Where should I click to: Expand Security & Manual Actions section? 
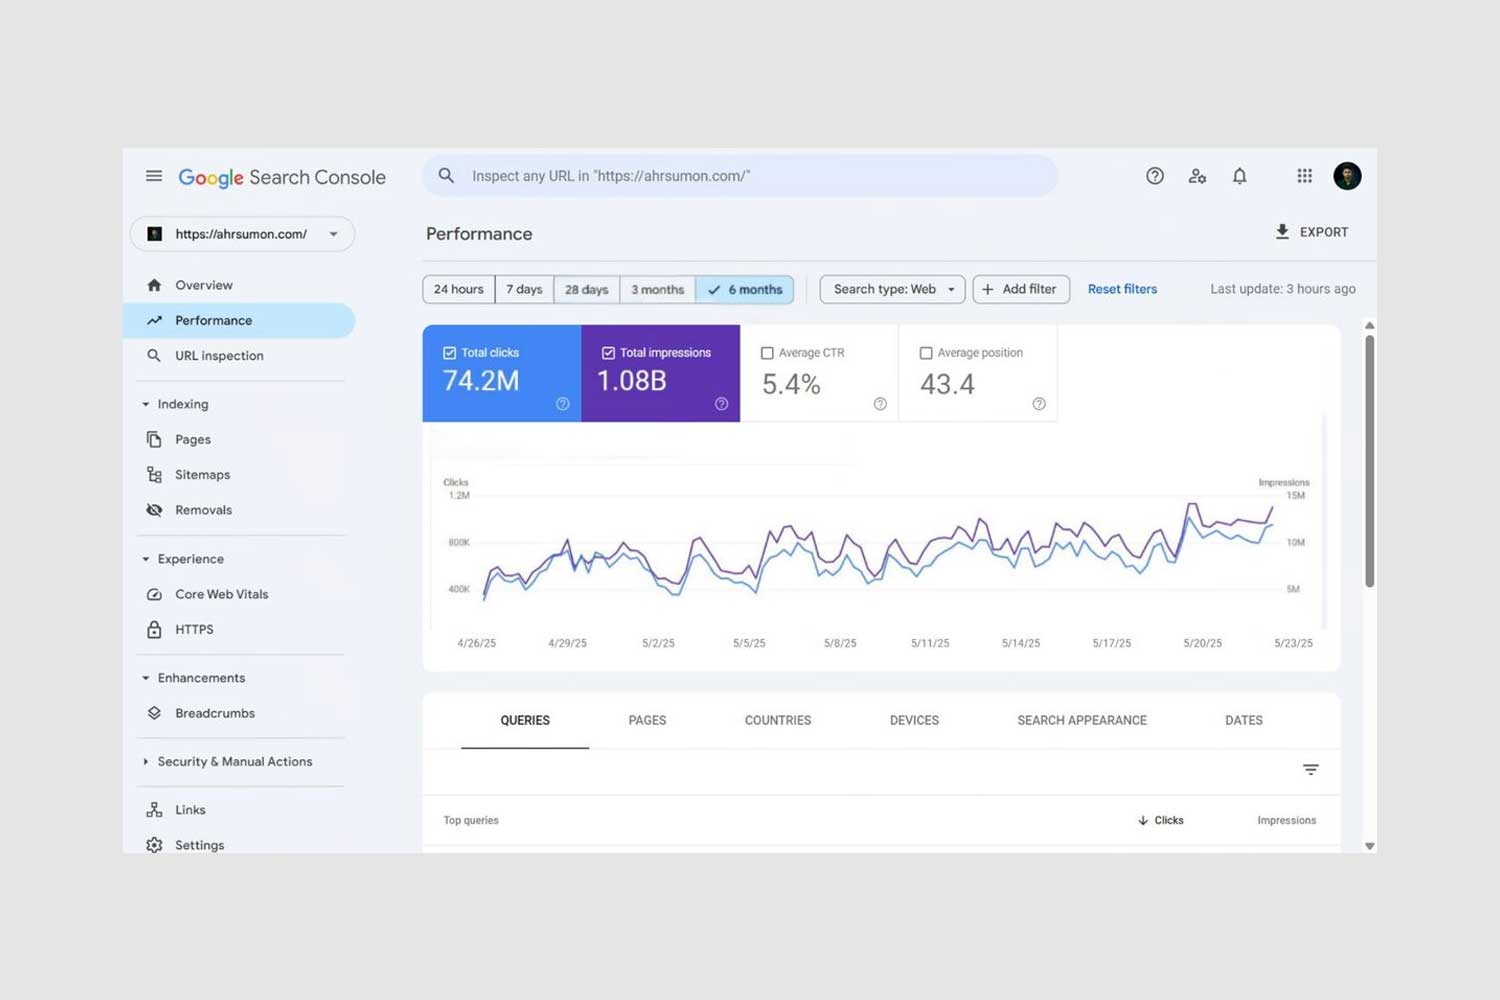146,762
